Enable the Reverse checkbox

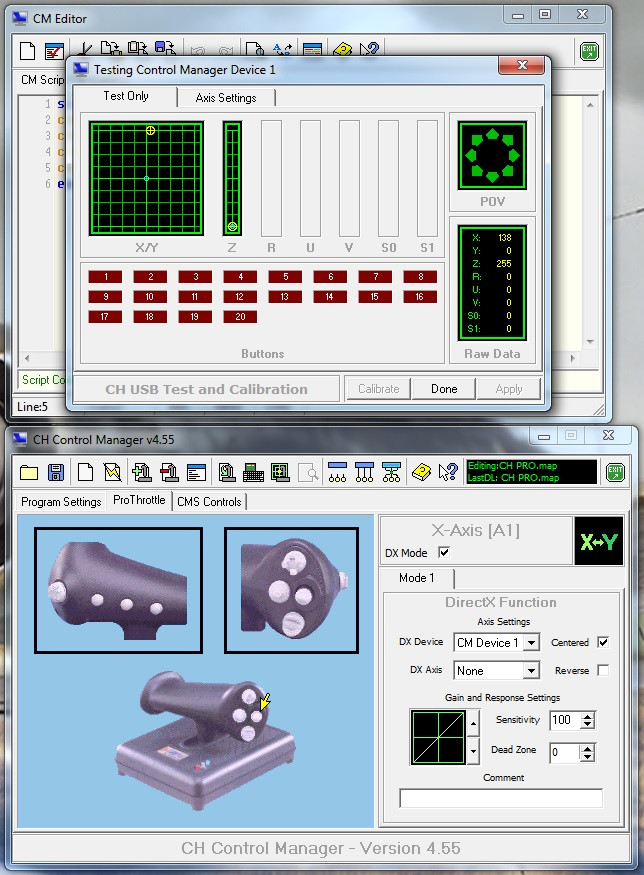[603, 670]
